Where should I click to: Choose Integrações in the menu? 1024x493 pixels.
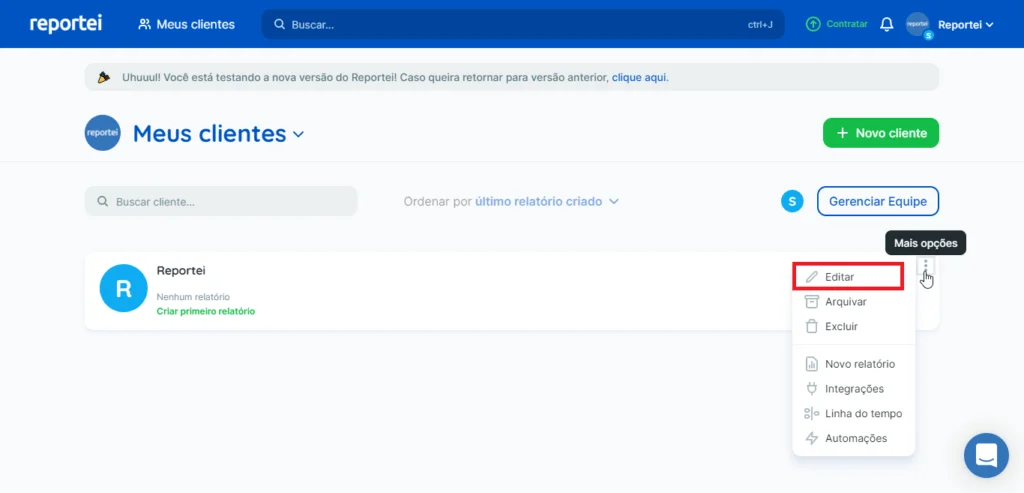pyautogui.click(x=853, y=389)
